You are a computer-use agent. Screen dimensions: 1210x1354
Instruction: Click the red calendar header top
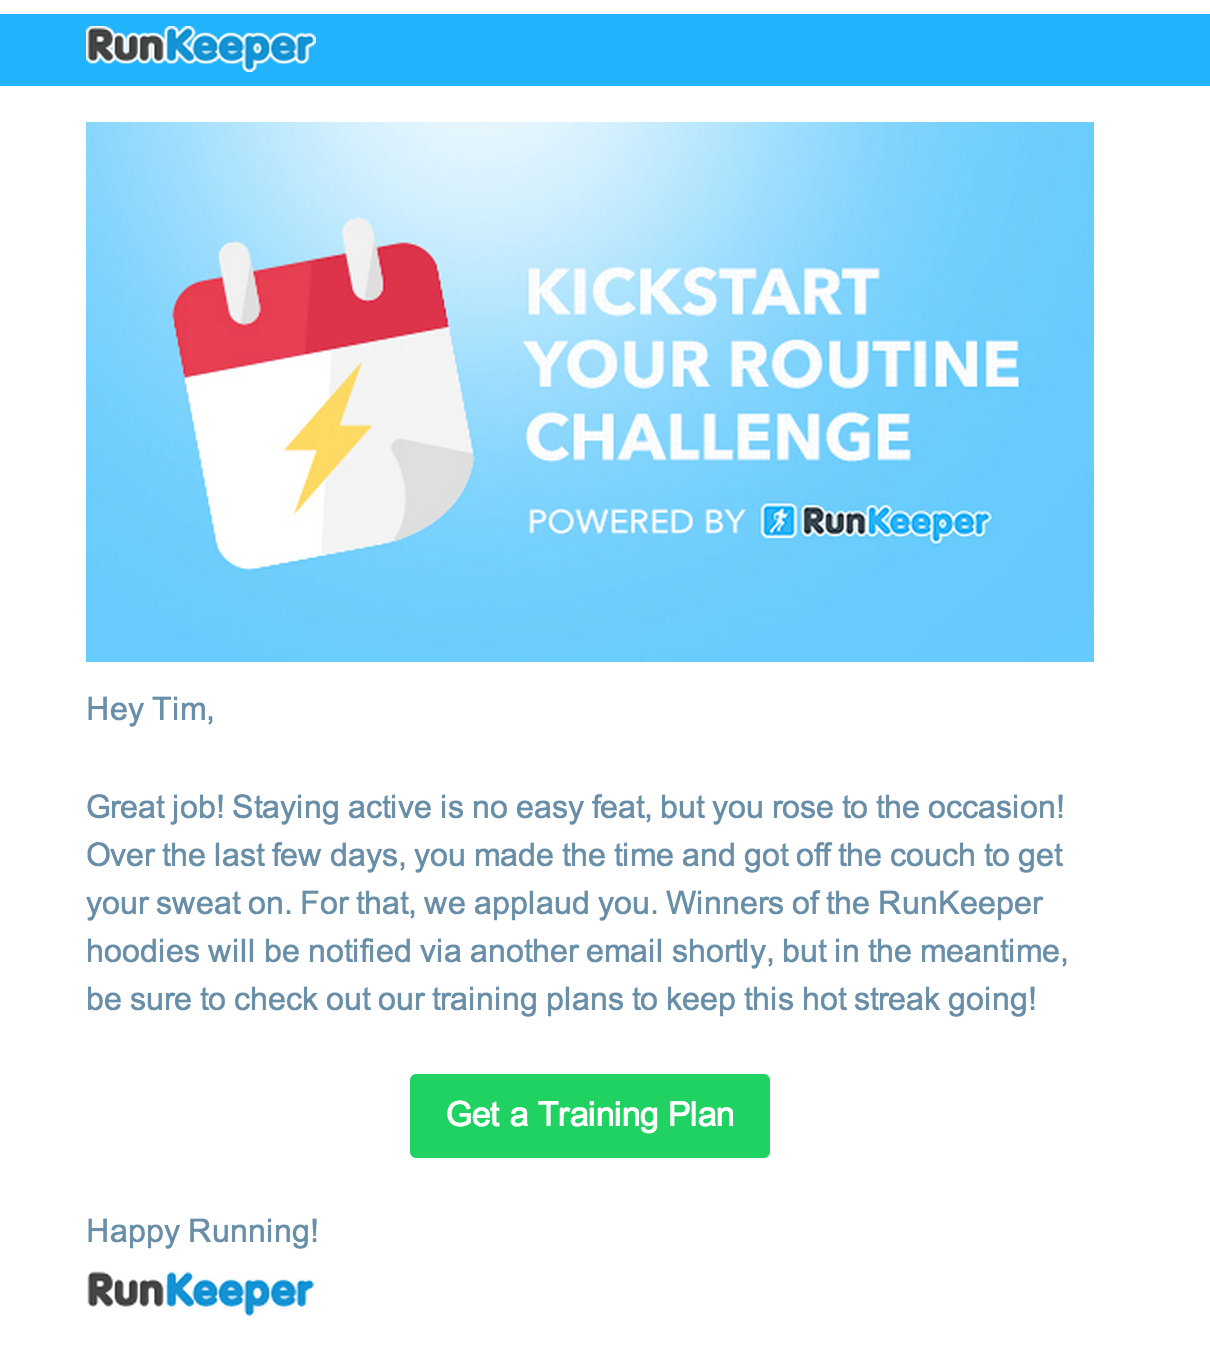click(310, 308)
